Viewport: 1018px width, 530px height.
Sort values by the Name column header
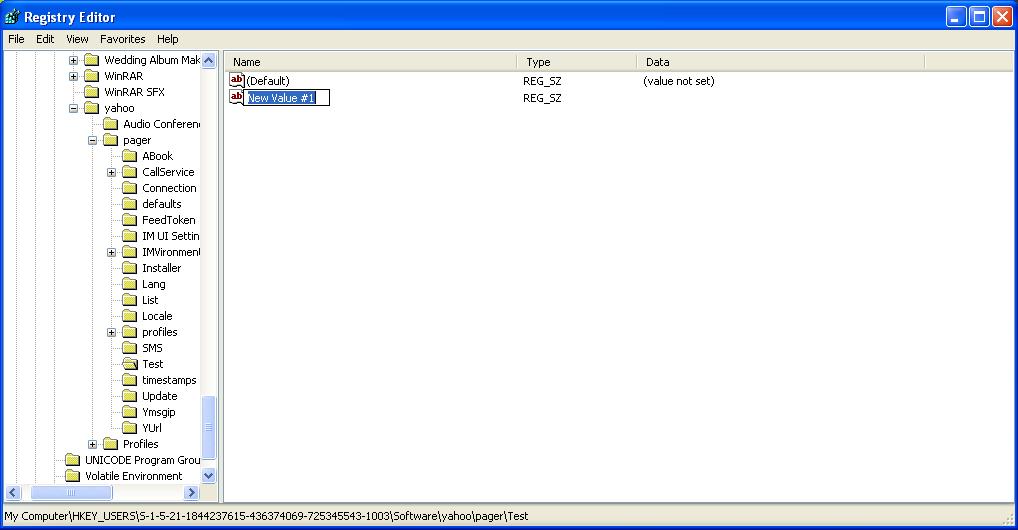tap(371, 62)
